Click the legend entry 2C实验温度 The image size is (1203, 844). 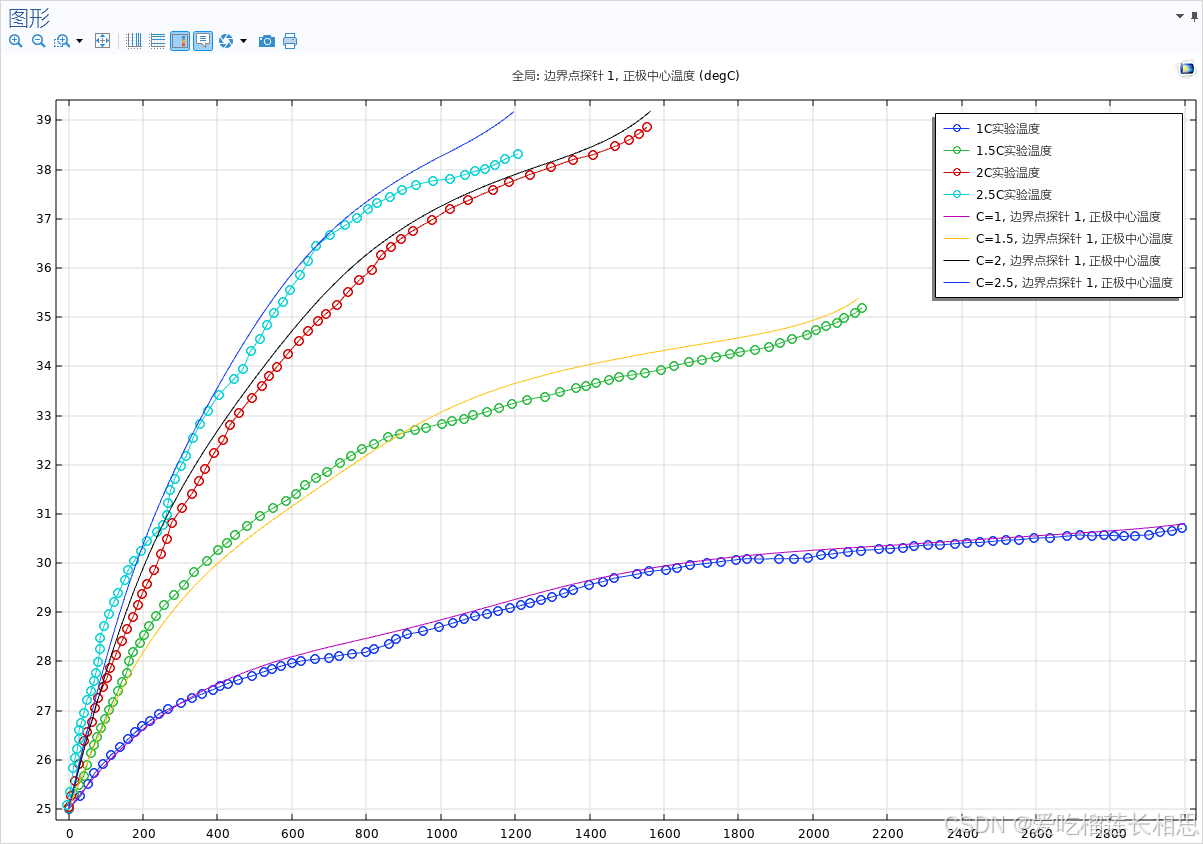click(x=1007, y=172)
